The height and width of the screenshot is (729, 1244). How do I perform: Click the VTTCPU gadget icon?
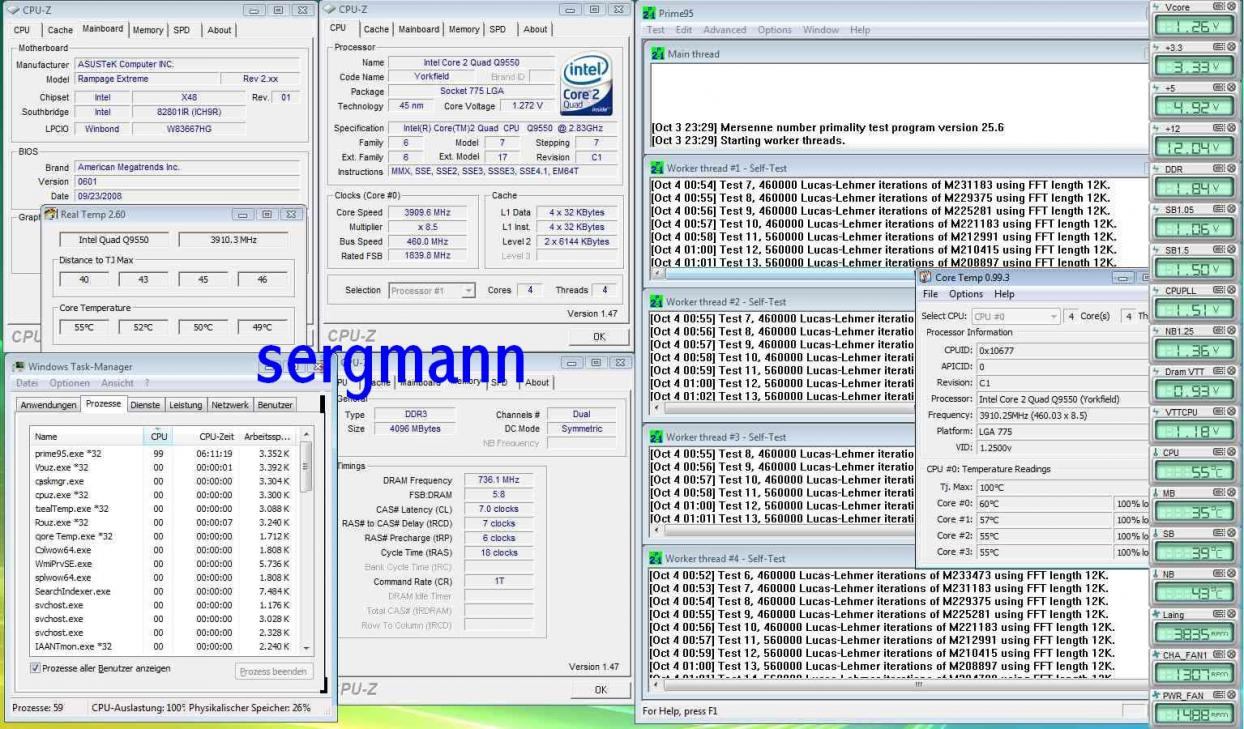pyautogui.click(x=1157, y=411)
